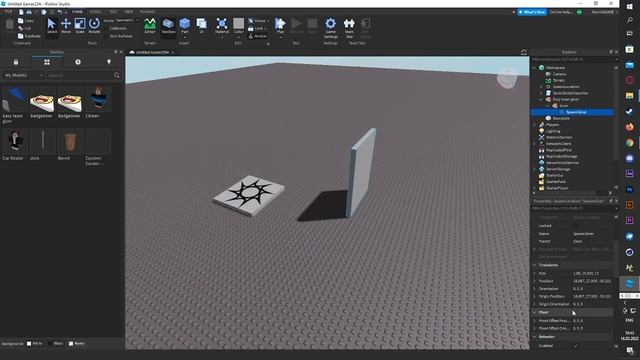Open the Toolbox Recent clock tab

click(78, 62)
